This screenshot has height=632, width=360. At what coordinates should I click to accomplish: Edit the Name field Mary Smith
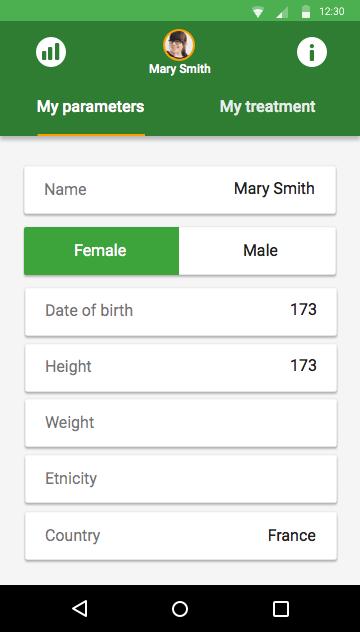point(180,190)
